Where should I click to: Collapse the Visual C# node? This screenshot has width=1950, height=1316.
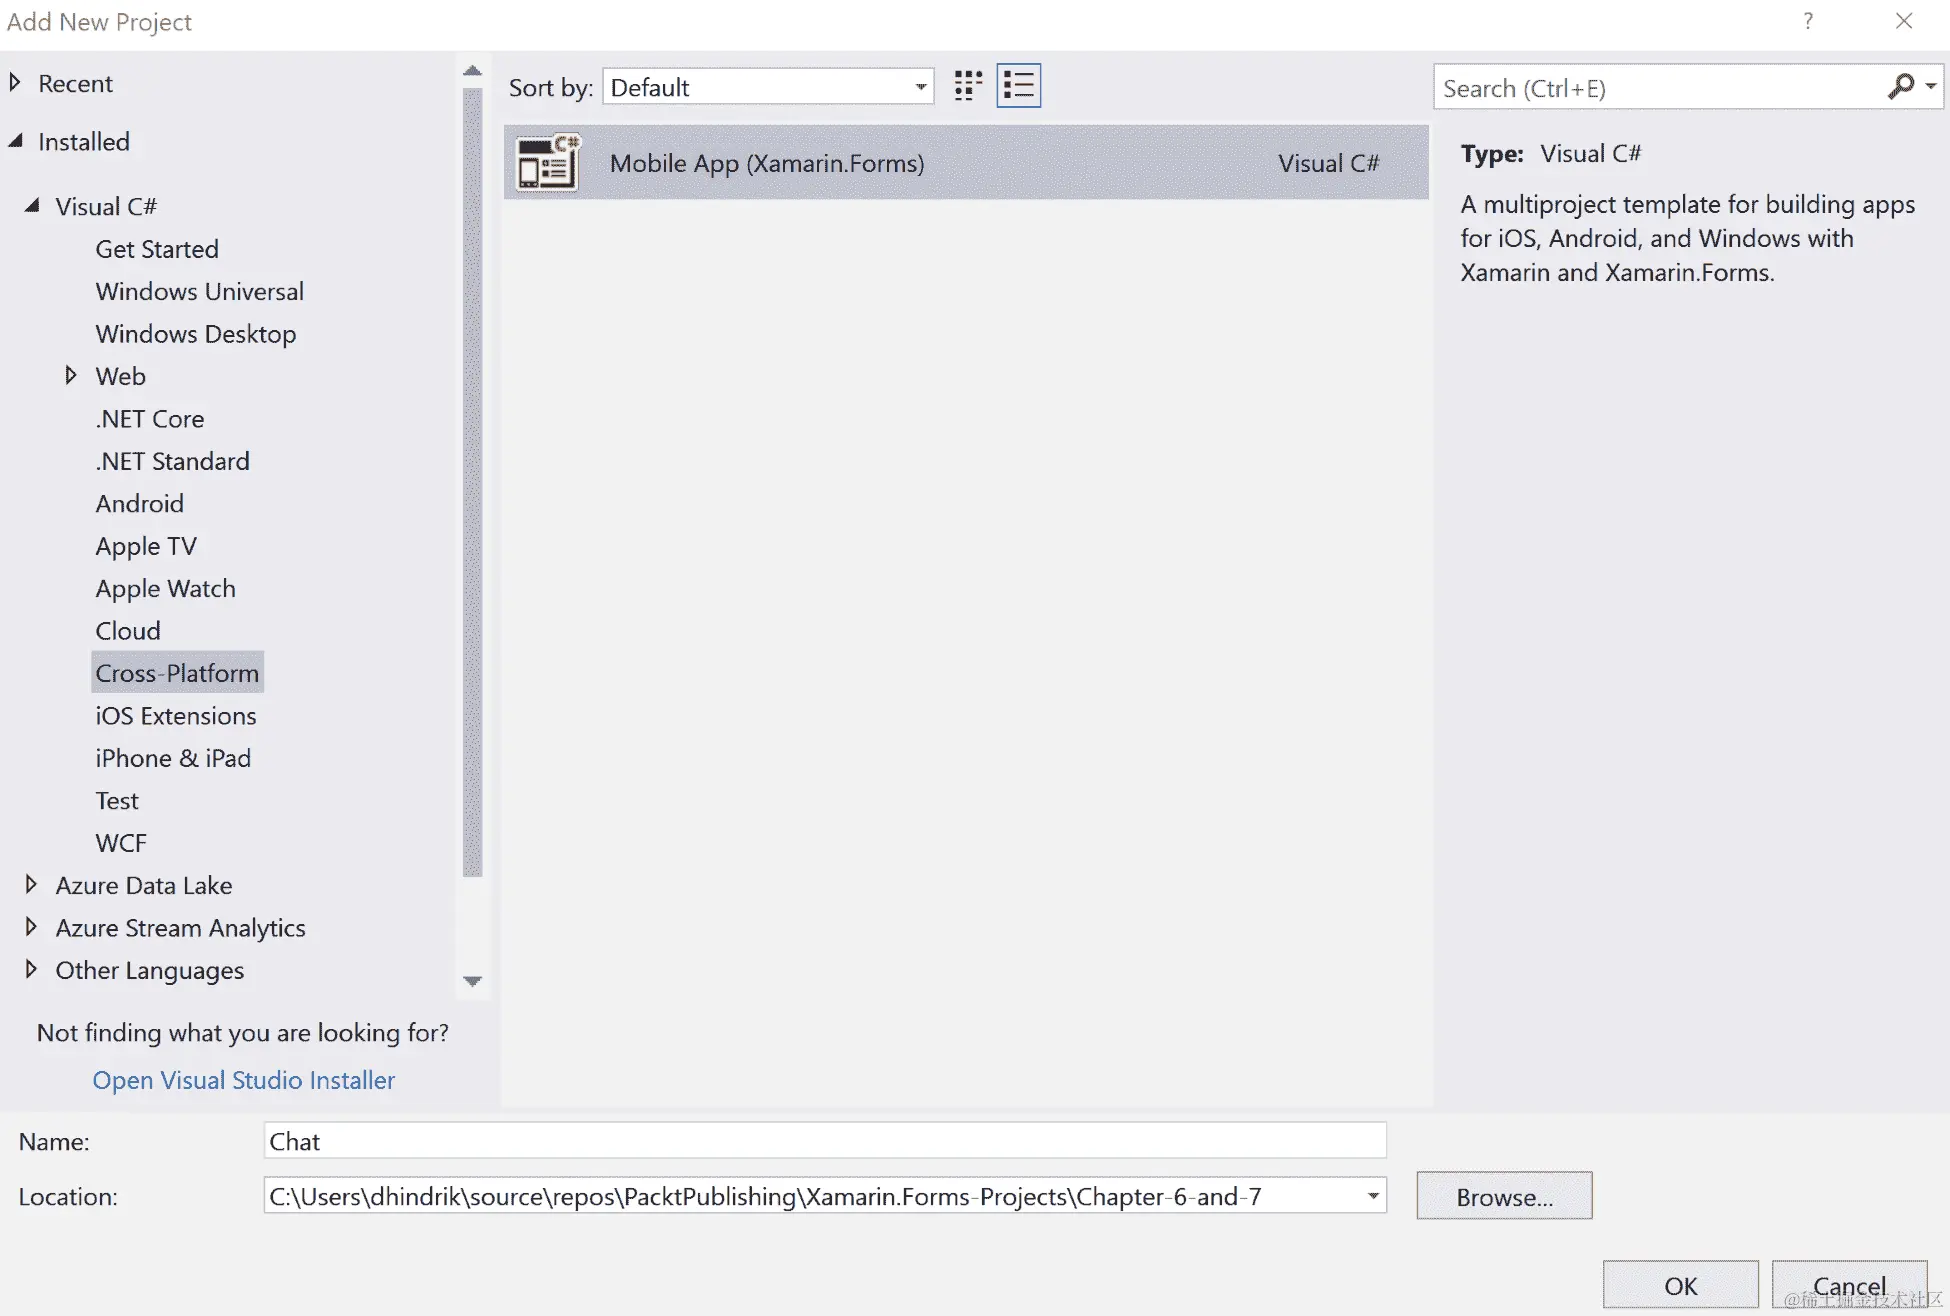[x=32, y=205]
